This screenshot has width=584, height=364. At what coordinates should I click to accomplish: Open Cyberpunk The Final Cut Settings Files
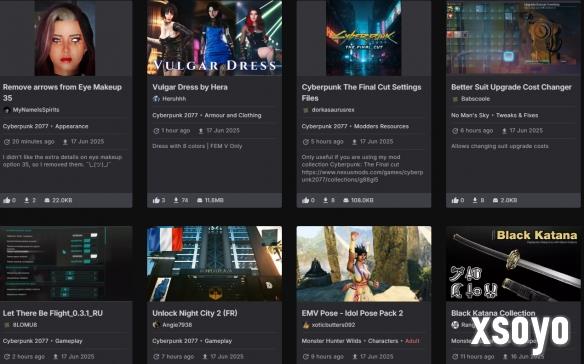(361, 92)
